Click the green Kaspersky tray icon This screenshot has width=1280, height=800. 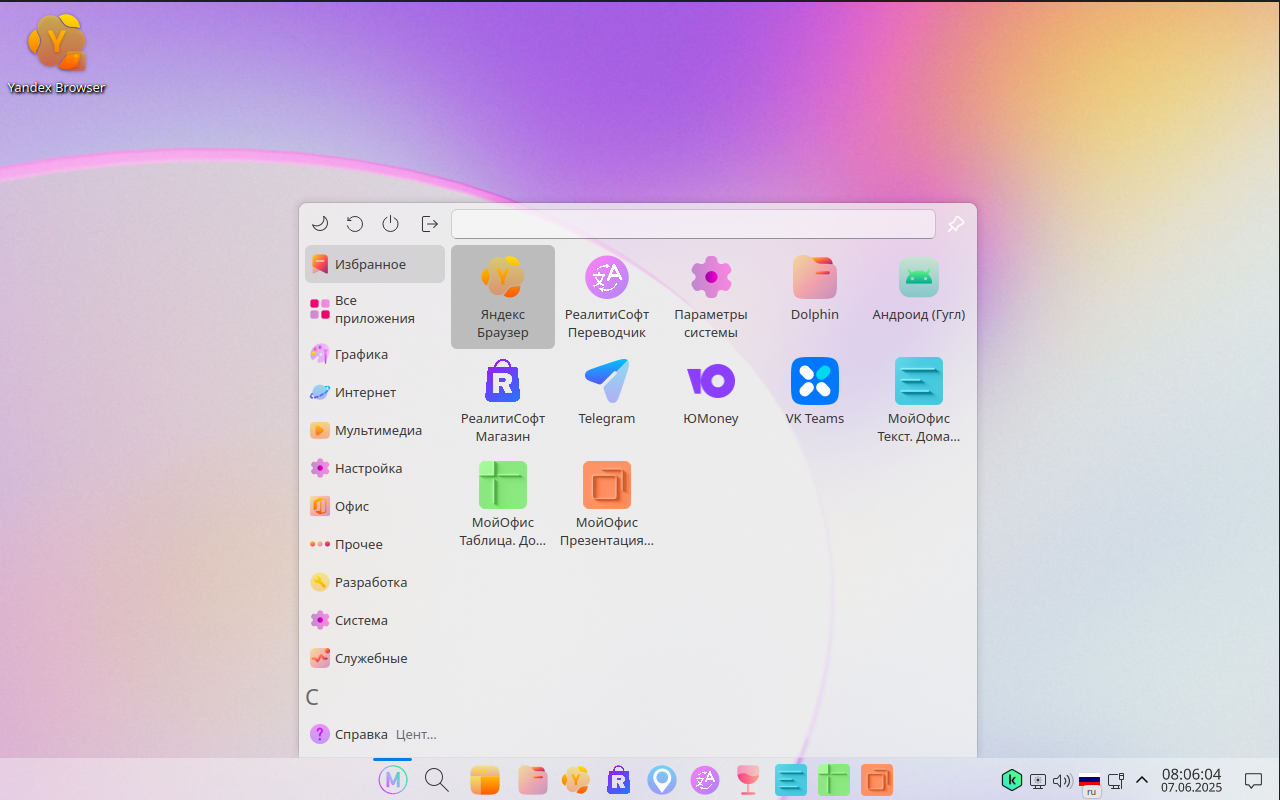1012,780
